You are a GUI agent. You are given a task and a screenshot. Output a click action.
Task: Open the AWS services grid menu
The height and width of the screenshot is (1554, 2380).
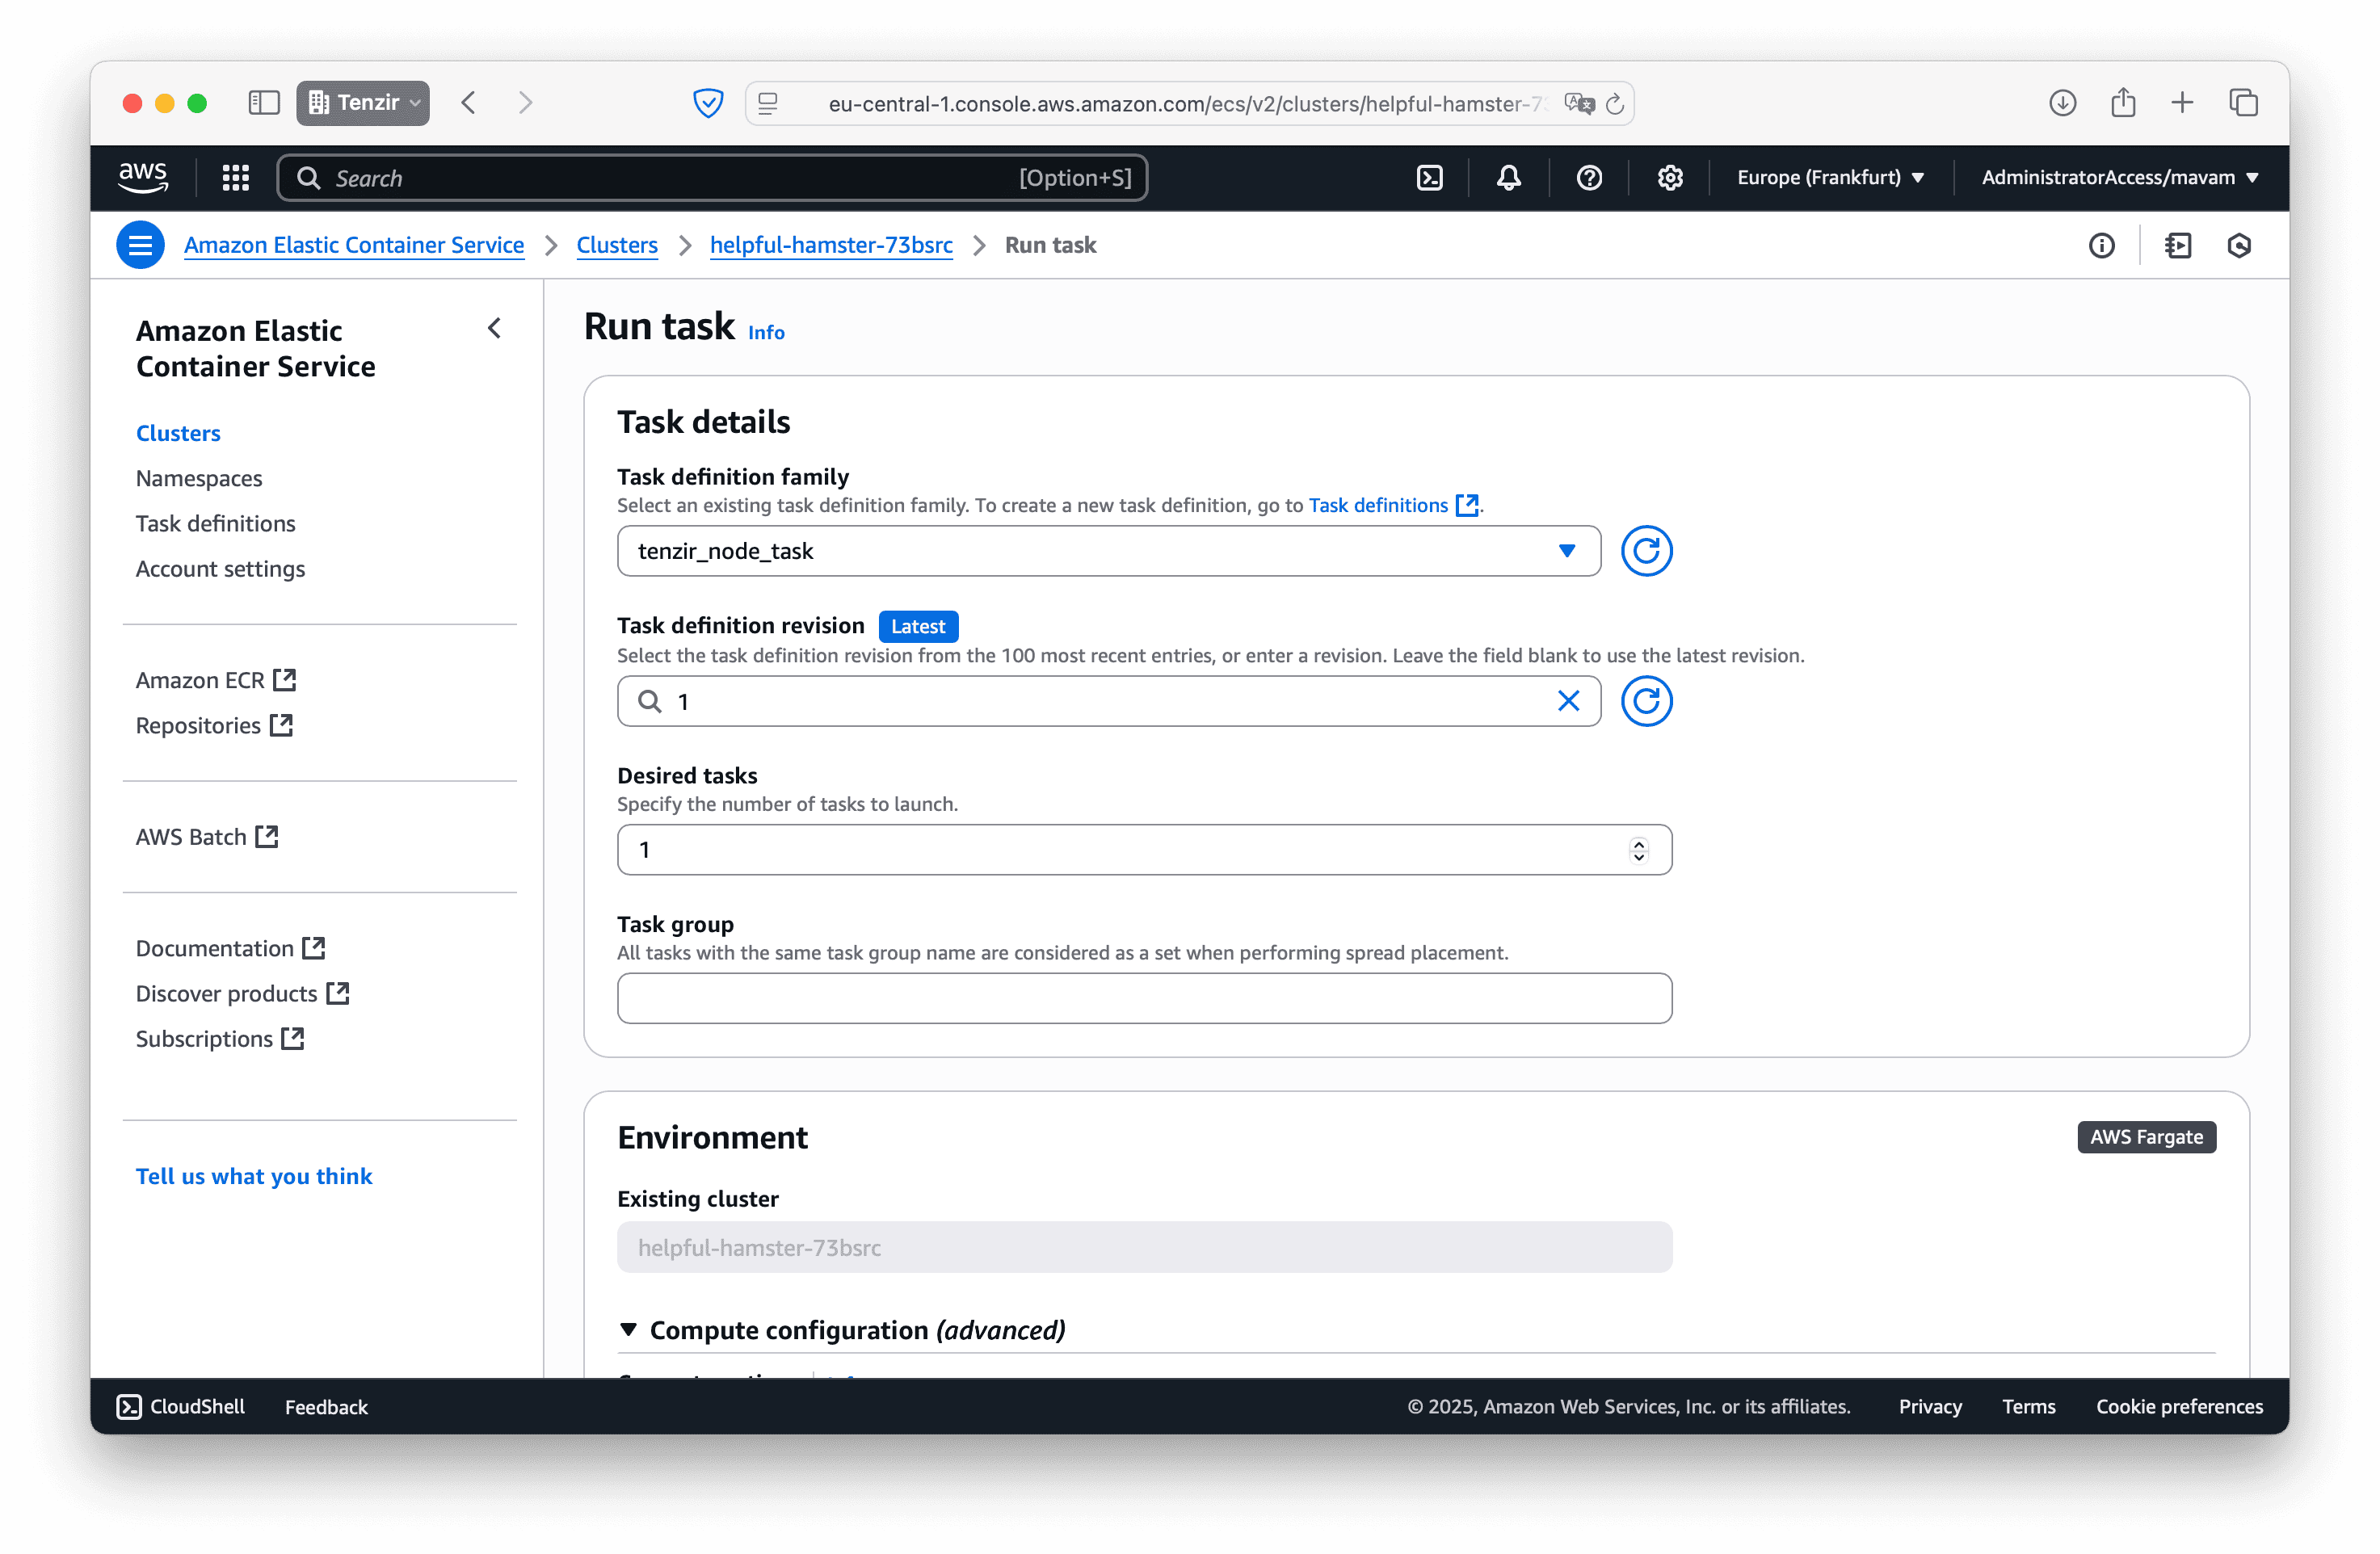tap(235, 177)
